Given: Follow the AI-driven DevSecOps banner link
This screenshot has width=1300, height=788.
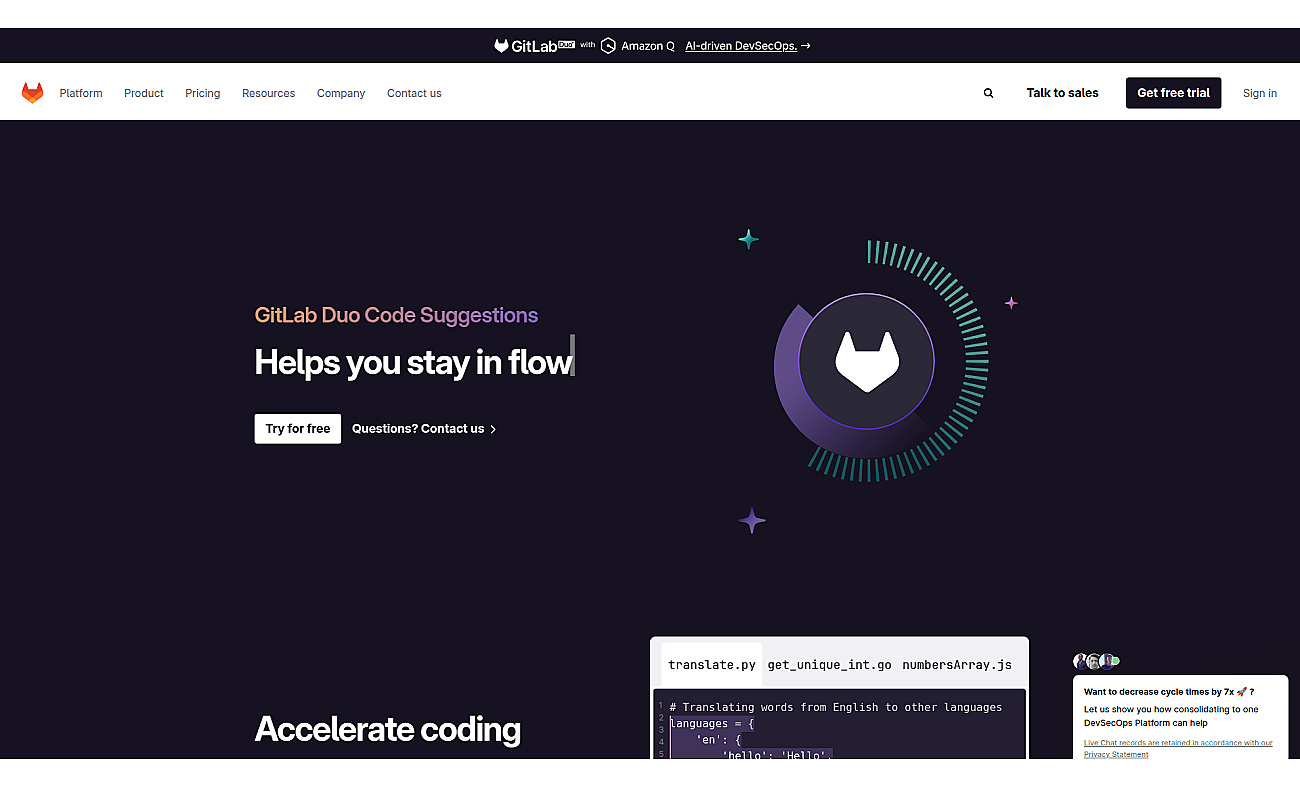Looking at the screenshot, I should 748,46.
